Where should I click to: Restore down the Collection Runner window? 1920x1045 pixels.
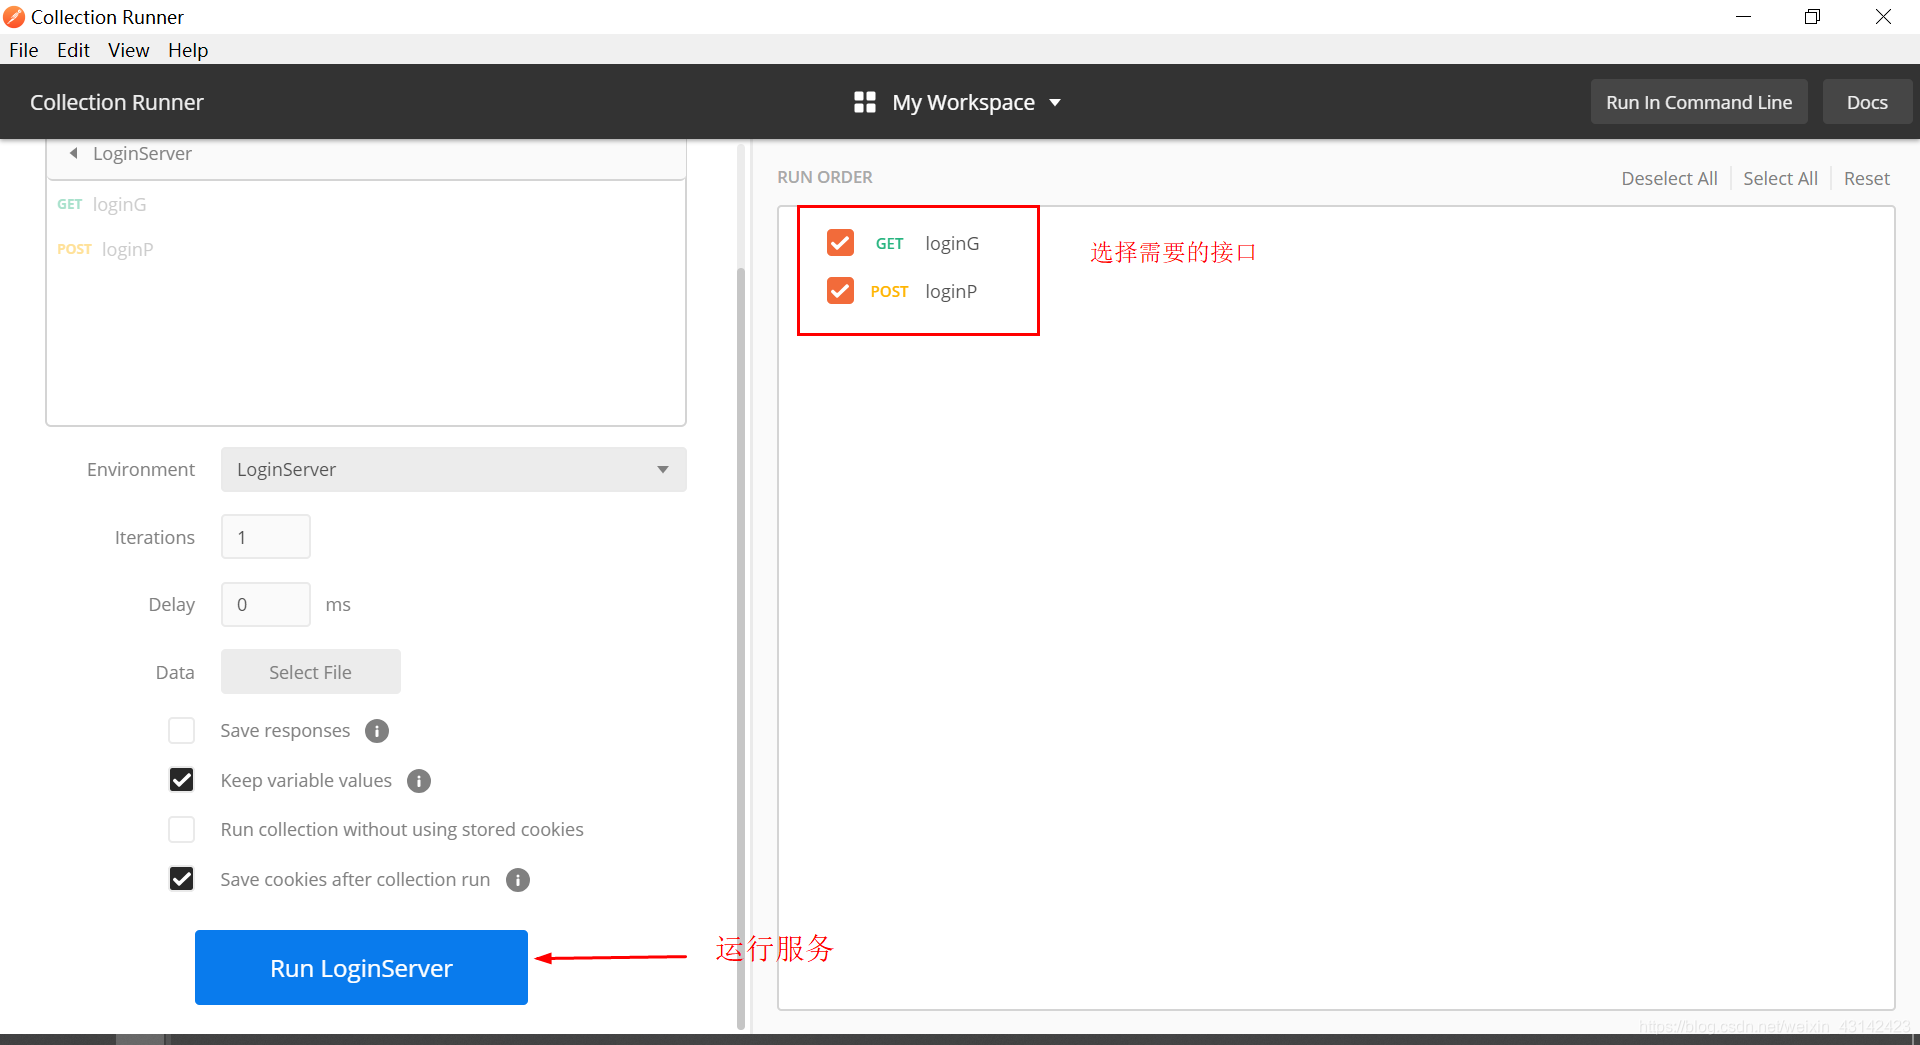[x=1812, y=17]
